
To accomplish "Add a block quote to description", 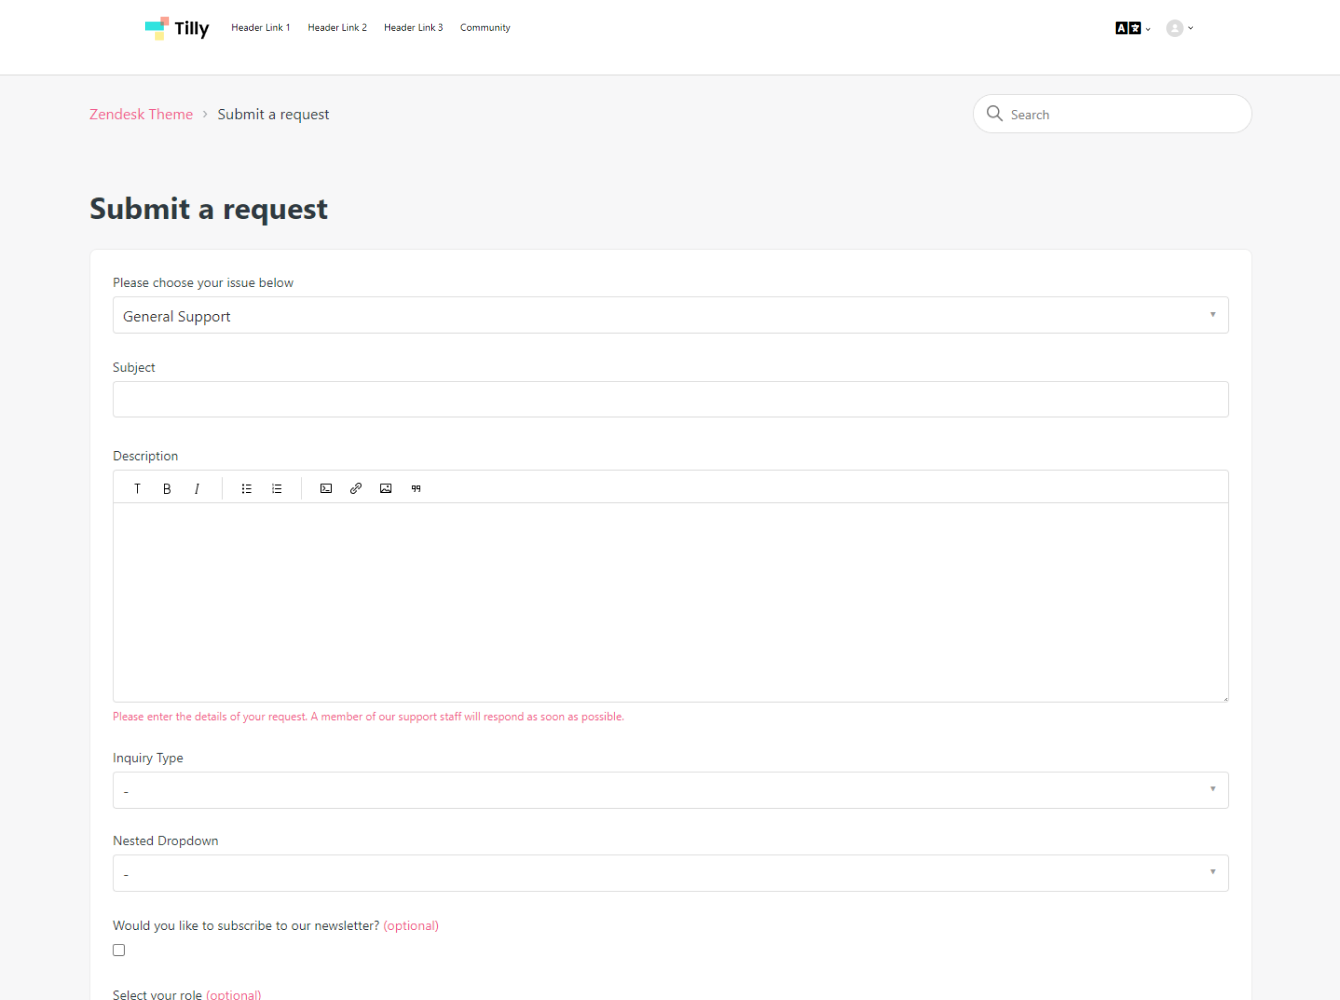I will coord(416,489).
